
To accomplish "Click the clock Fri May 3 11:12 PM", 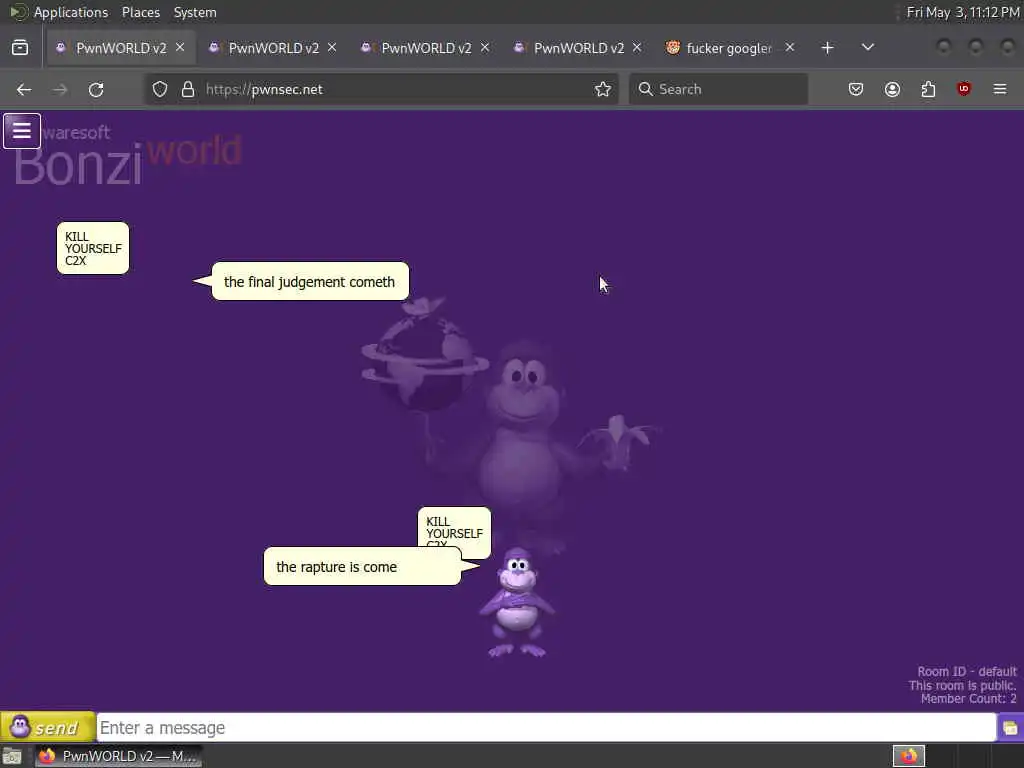I will pos(963,12).
